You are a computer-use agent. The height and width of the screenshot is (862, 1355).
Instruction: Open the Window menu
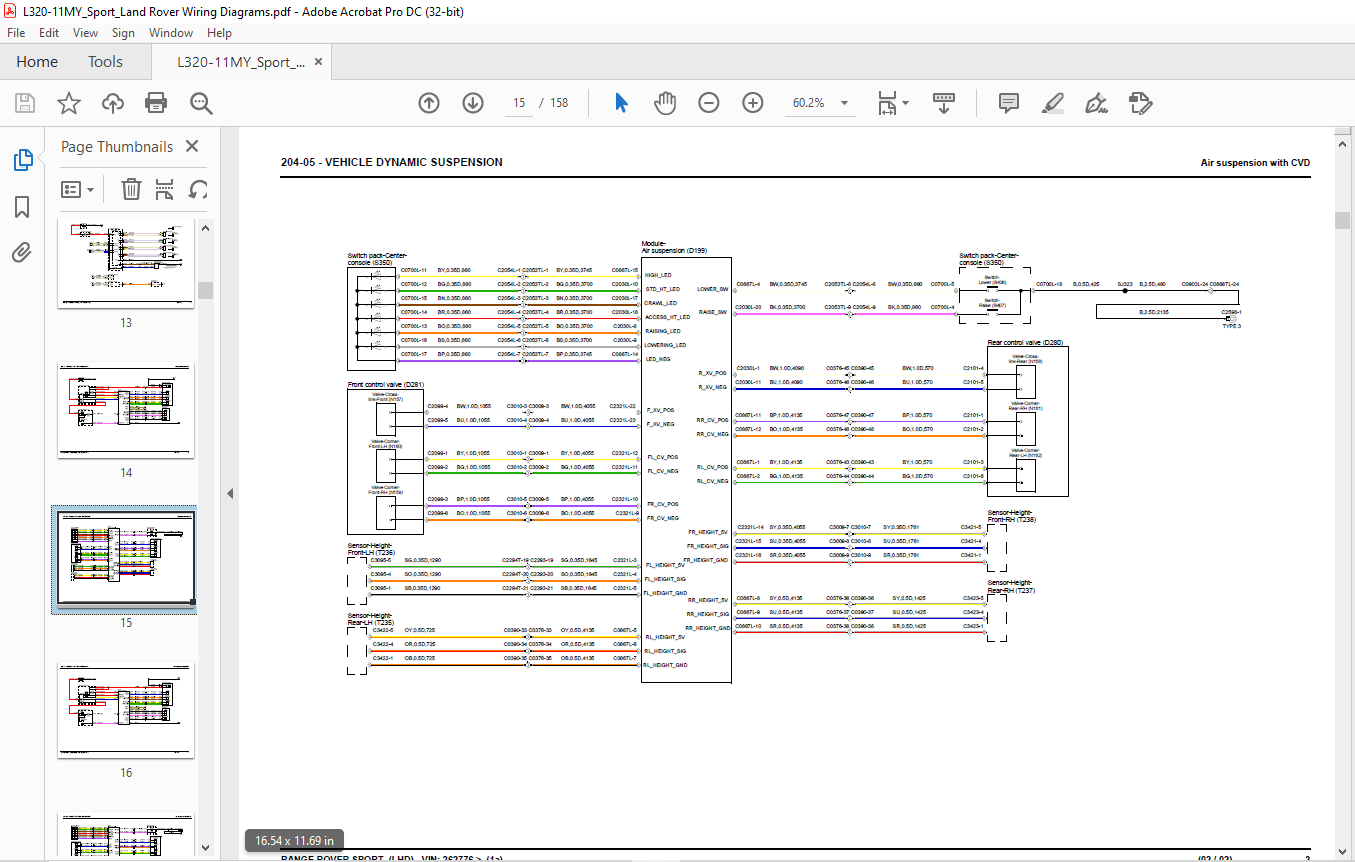tap(171, 33)
